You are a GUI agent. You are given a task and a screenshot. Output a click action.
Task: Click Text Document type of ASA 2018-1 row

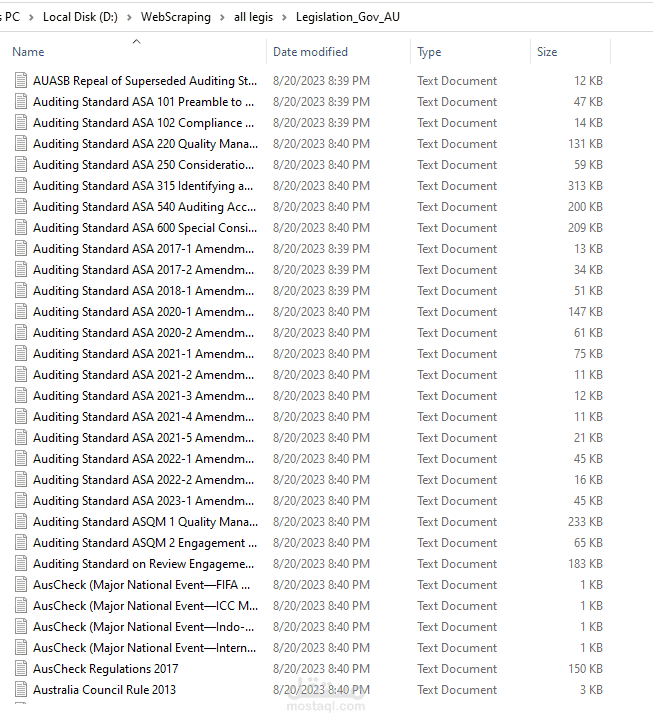(x=457, y=291)
